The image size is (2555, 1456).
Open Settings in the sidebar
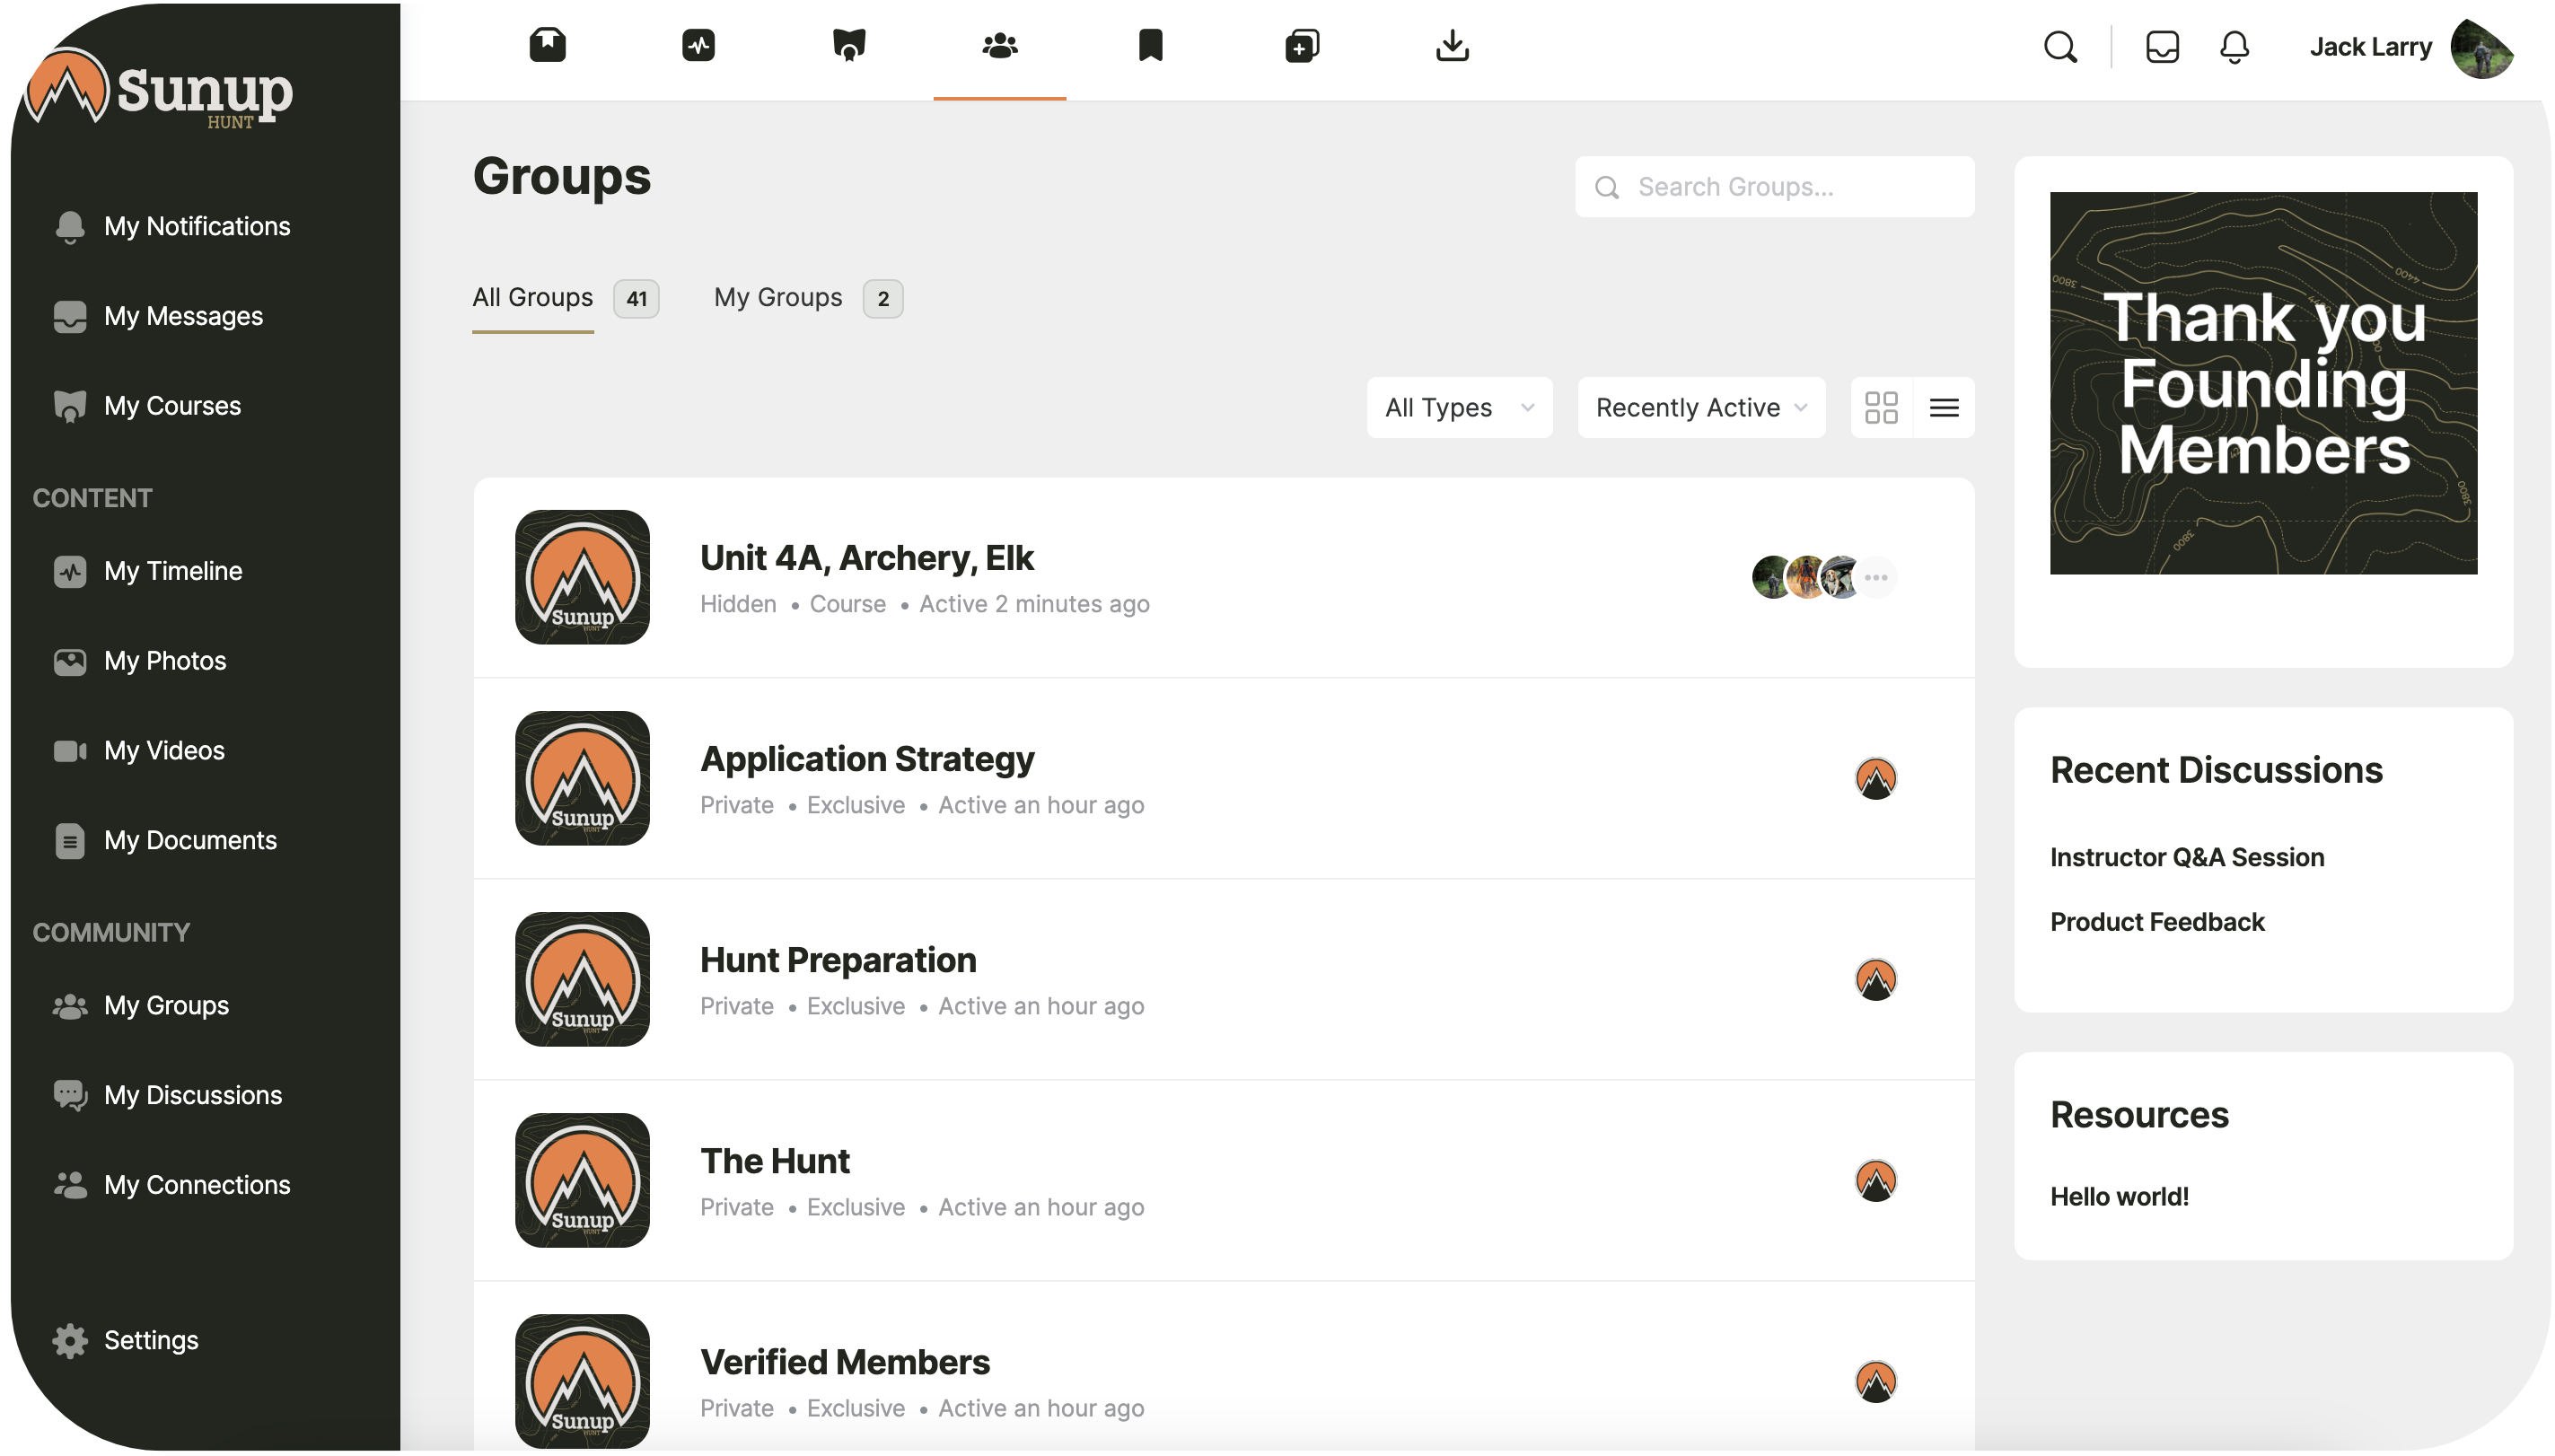pos(150,1340)
